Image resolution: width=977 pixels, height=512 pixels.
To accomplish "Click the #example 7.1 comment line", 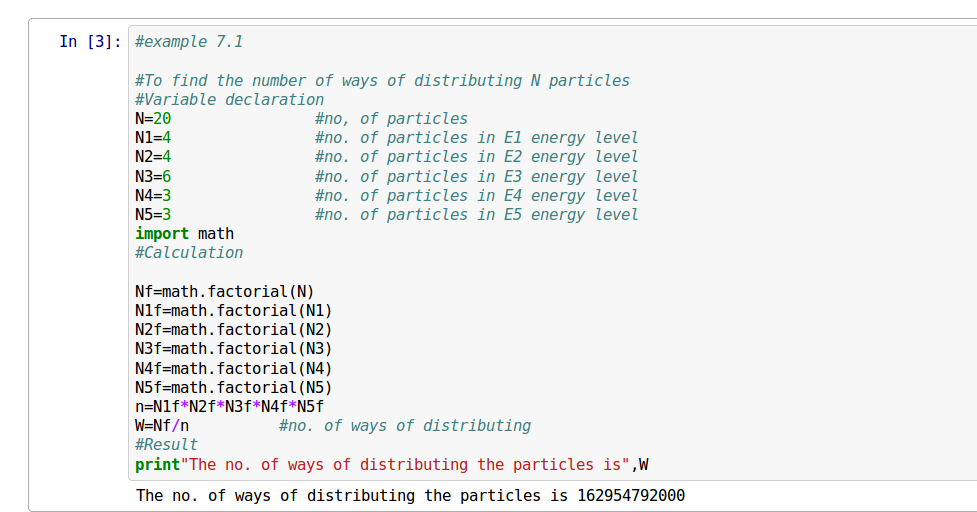I will point(189,42).
